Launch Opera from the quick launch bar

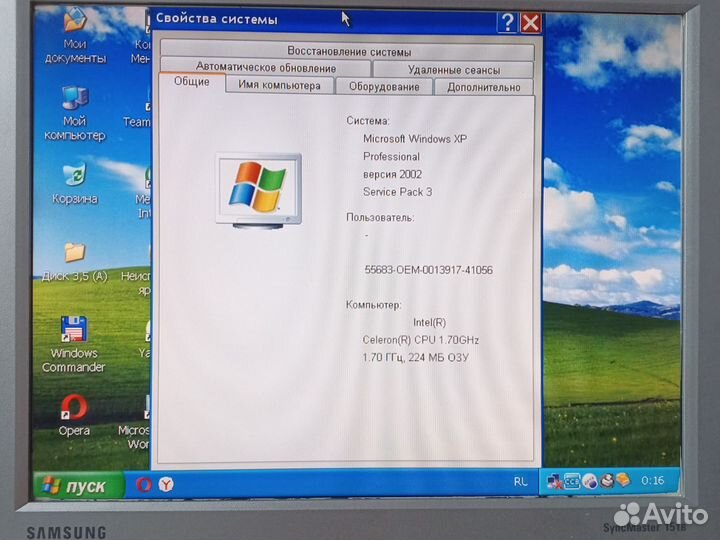point(143,485)
